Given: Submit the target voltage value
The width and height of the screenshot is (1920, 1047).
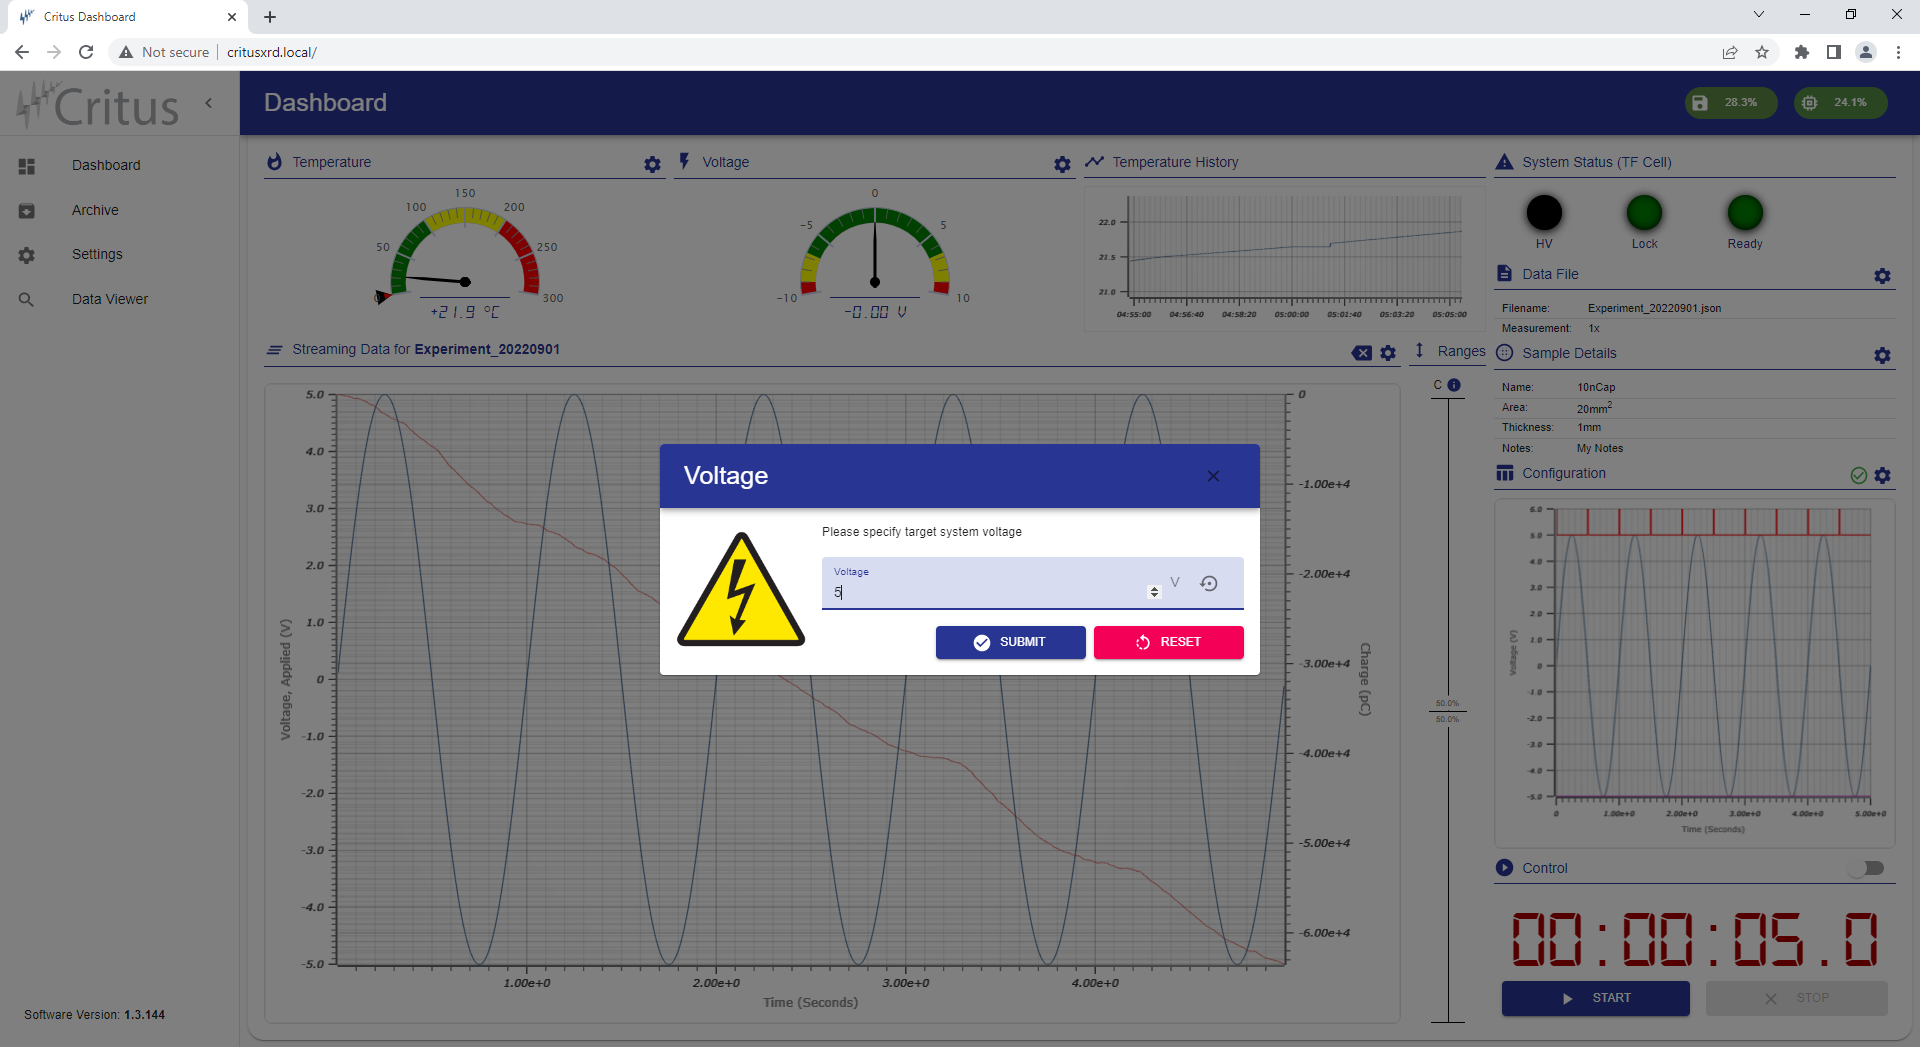Looking at the screenshot, I should pyautogui.click(x=1010, y=642).
